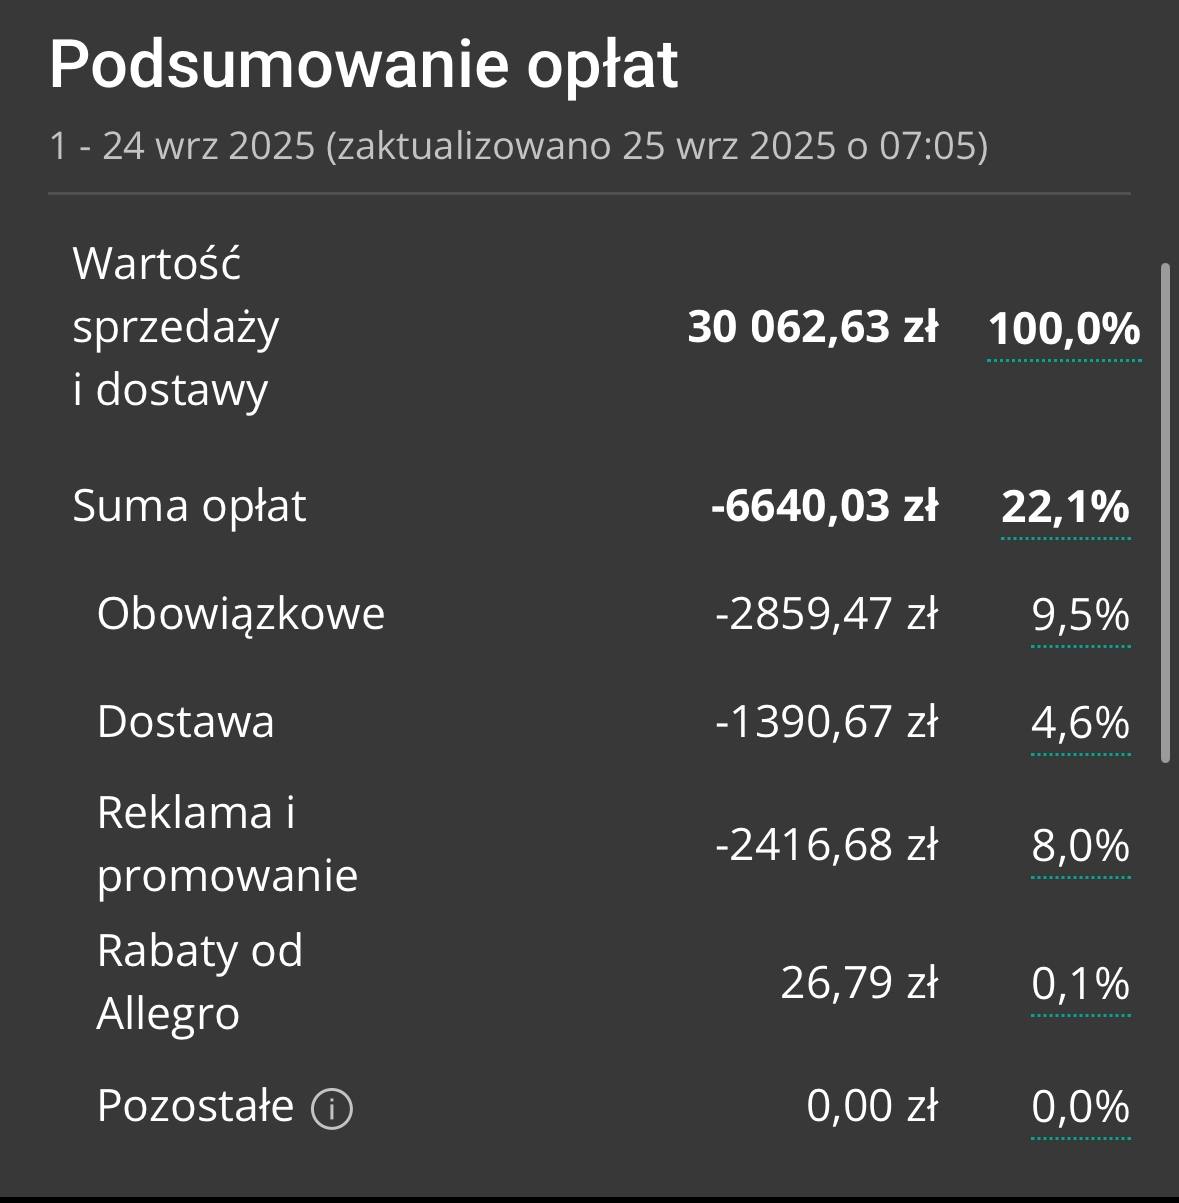Click the 1 - 24 wrz 2025 date range
Viewport: 1179px width, 1203px height.
point(182,147)
